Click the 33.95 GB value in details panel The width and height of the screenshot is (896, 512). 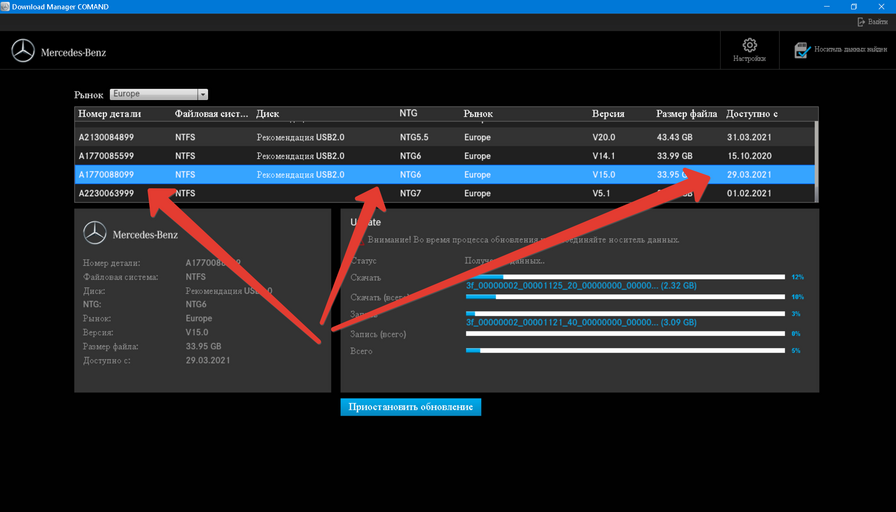coord(203,346)
